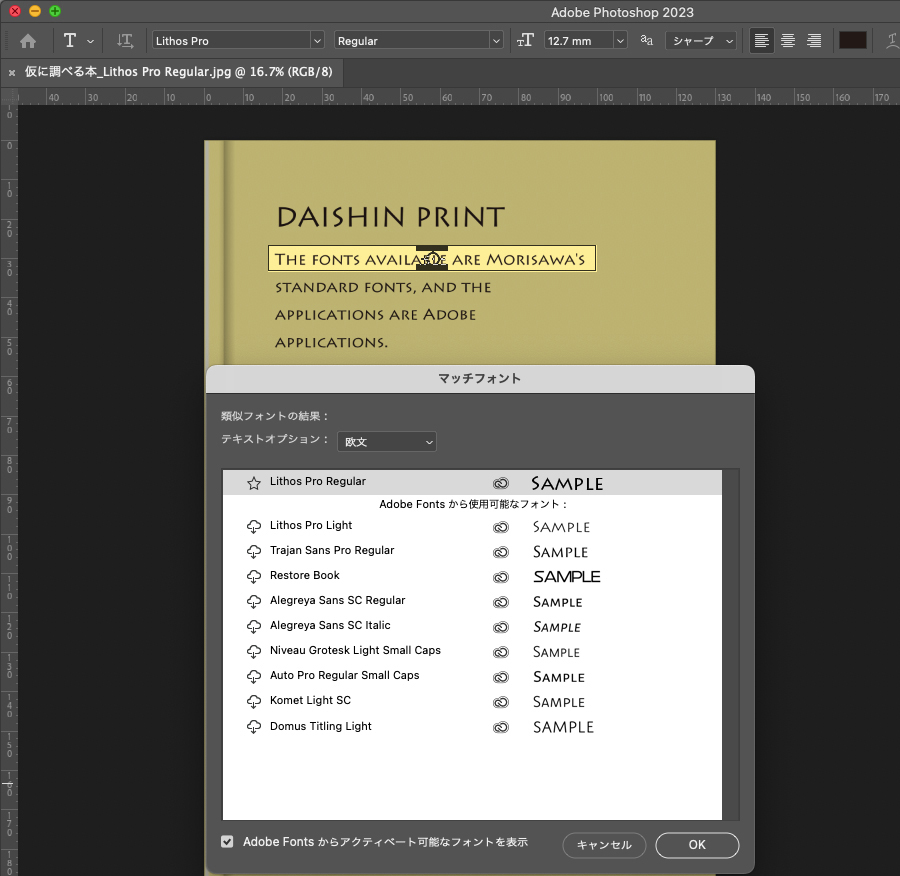900x876 pixels.
Task: Select the Domus Titling Light font name
Action: coord(320,726)
